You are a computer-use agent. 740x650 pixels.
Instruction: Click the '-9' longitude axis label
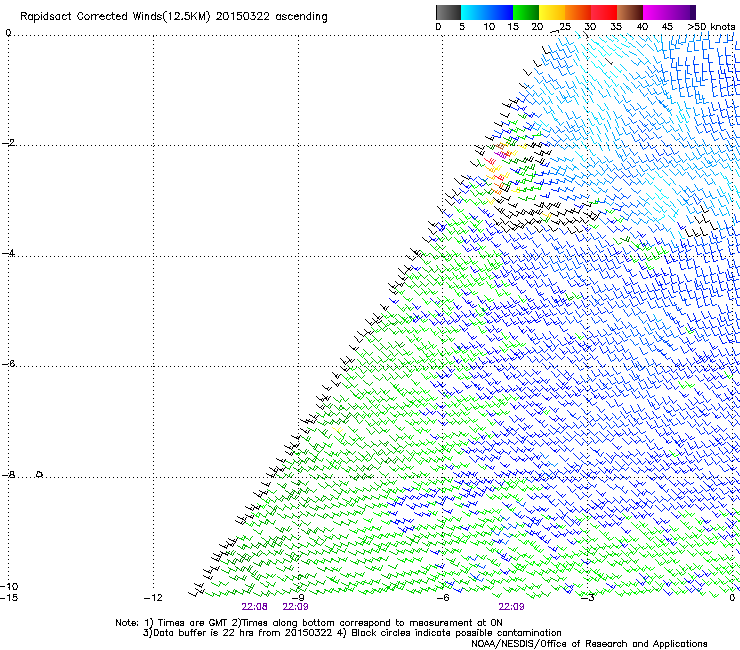298,598
